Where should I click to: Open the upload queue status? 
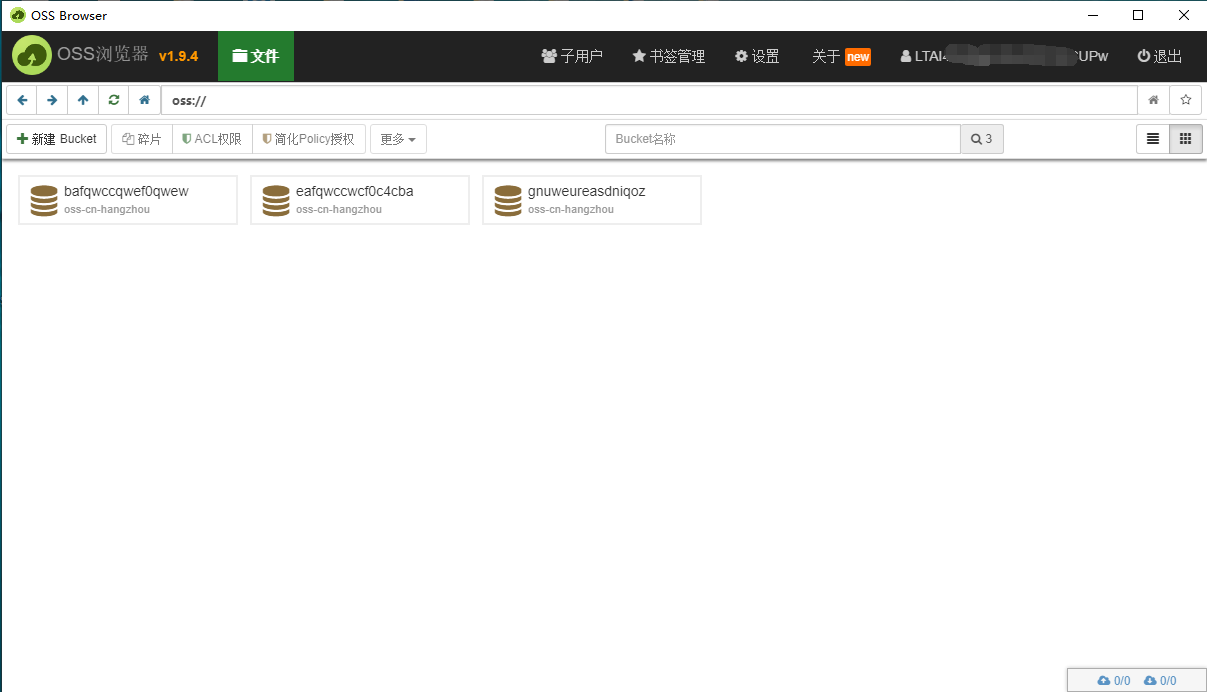point(1114,681)
